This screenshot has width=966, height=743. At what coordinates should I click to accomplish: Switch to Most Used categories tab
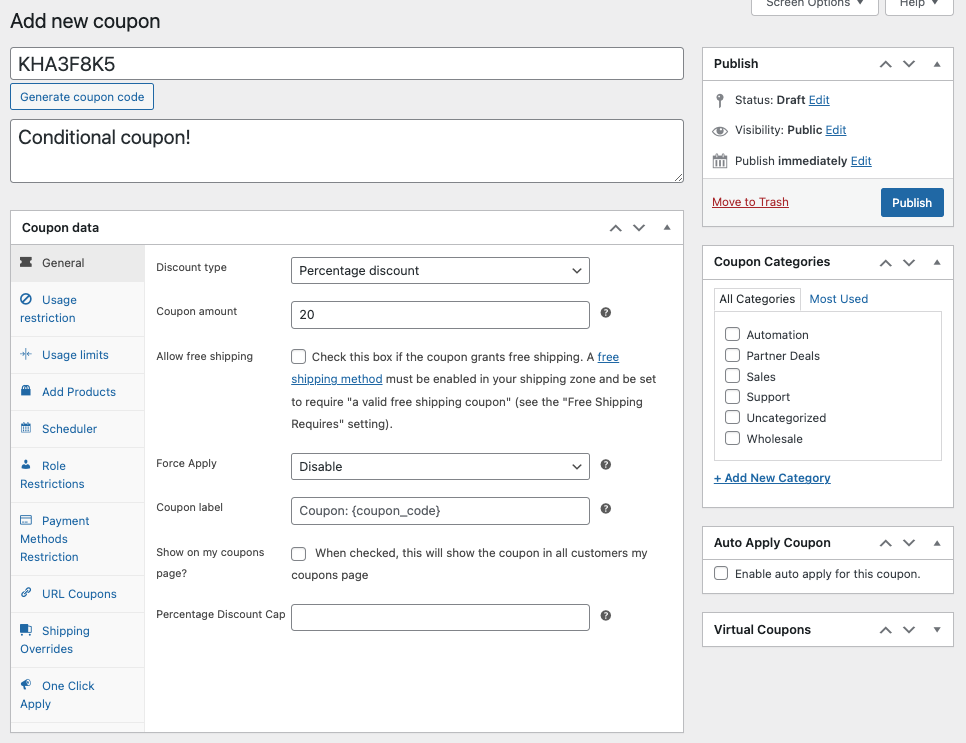[838, 299]
